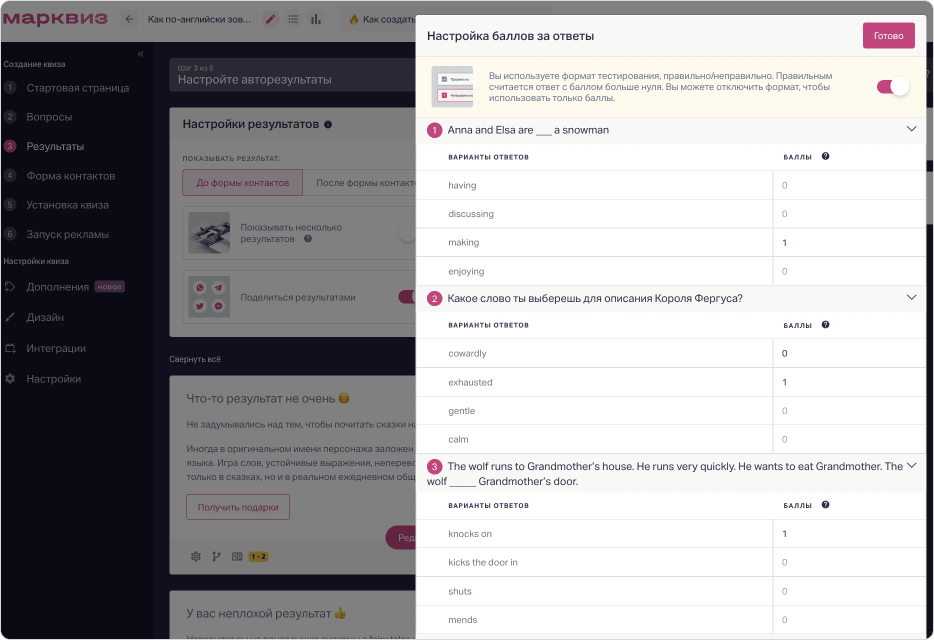This screenshot has height=640, width=934.
Task: Open Дизайн in the left sidebar
Action: tap(45, 317)
